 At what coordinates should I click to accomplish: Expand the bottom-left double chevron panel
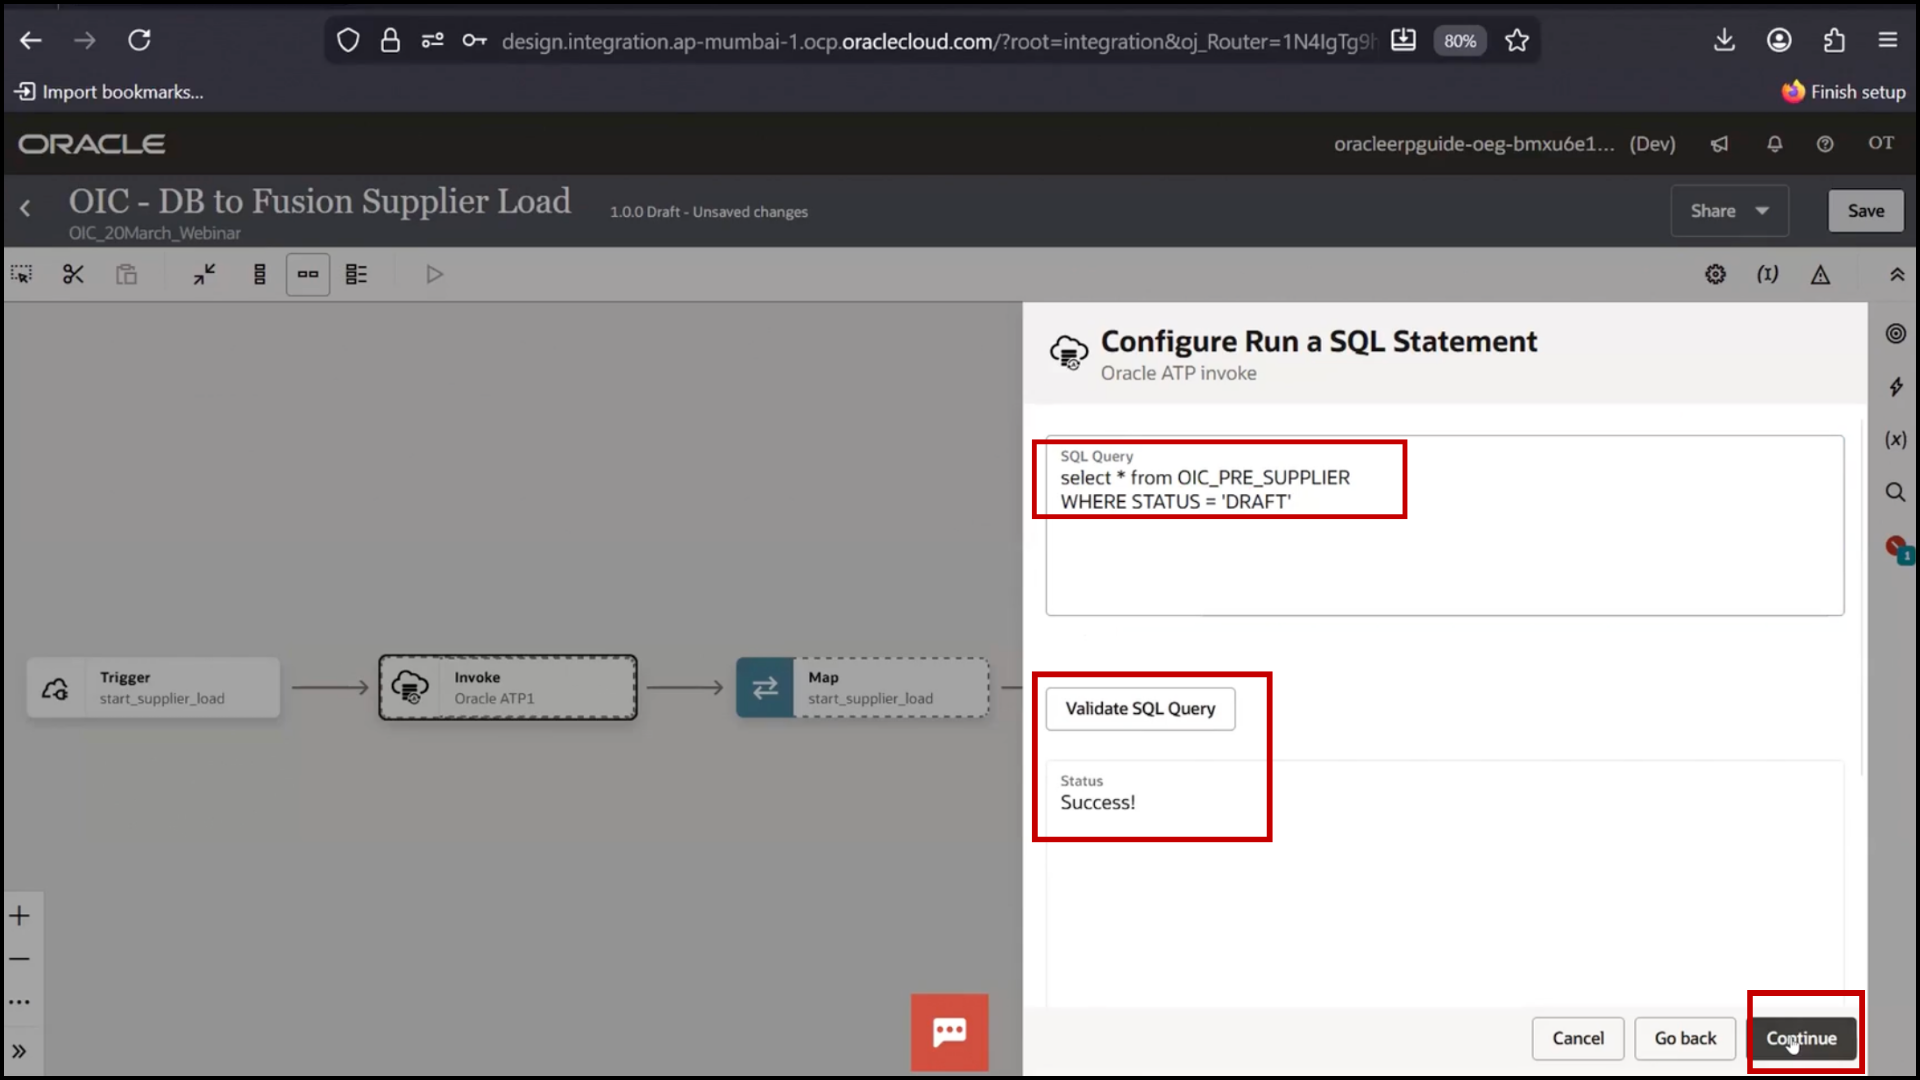click(x=20, y=1052)
